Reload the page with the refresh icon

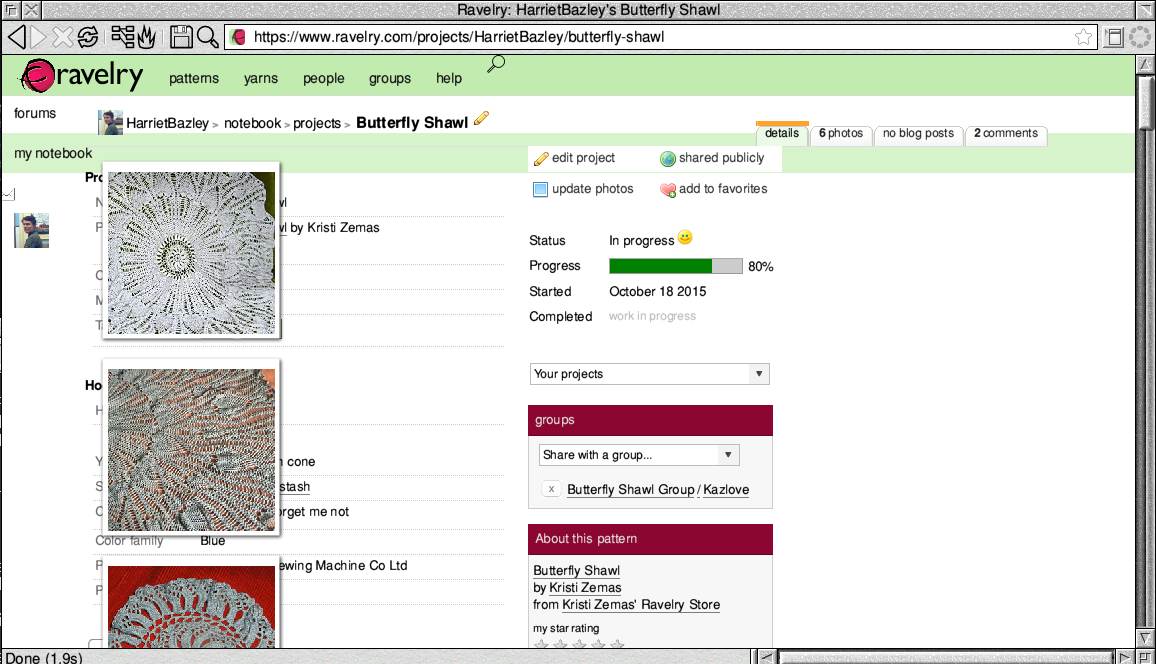[x=88, y=37]
